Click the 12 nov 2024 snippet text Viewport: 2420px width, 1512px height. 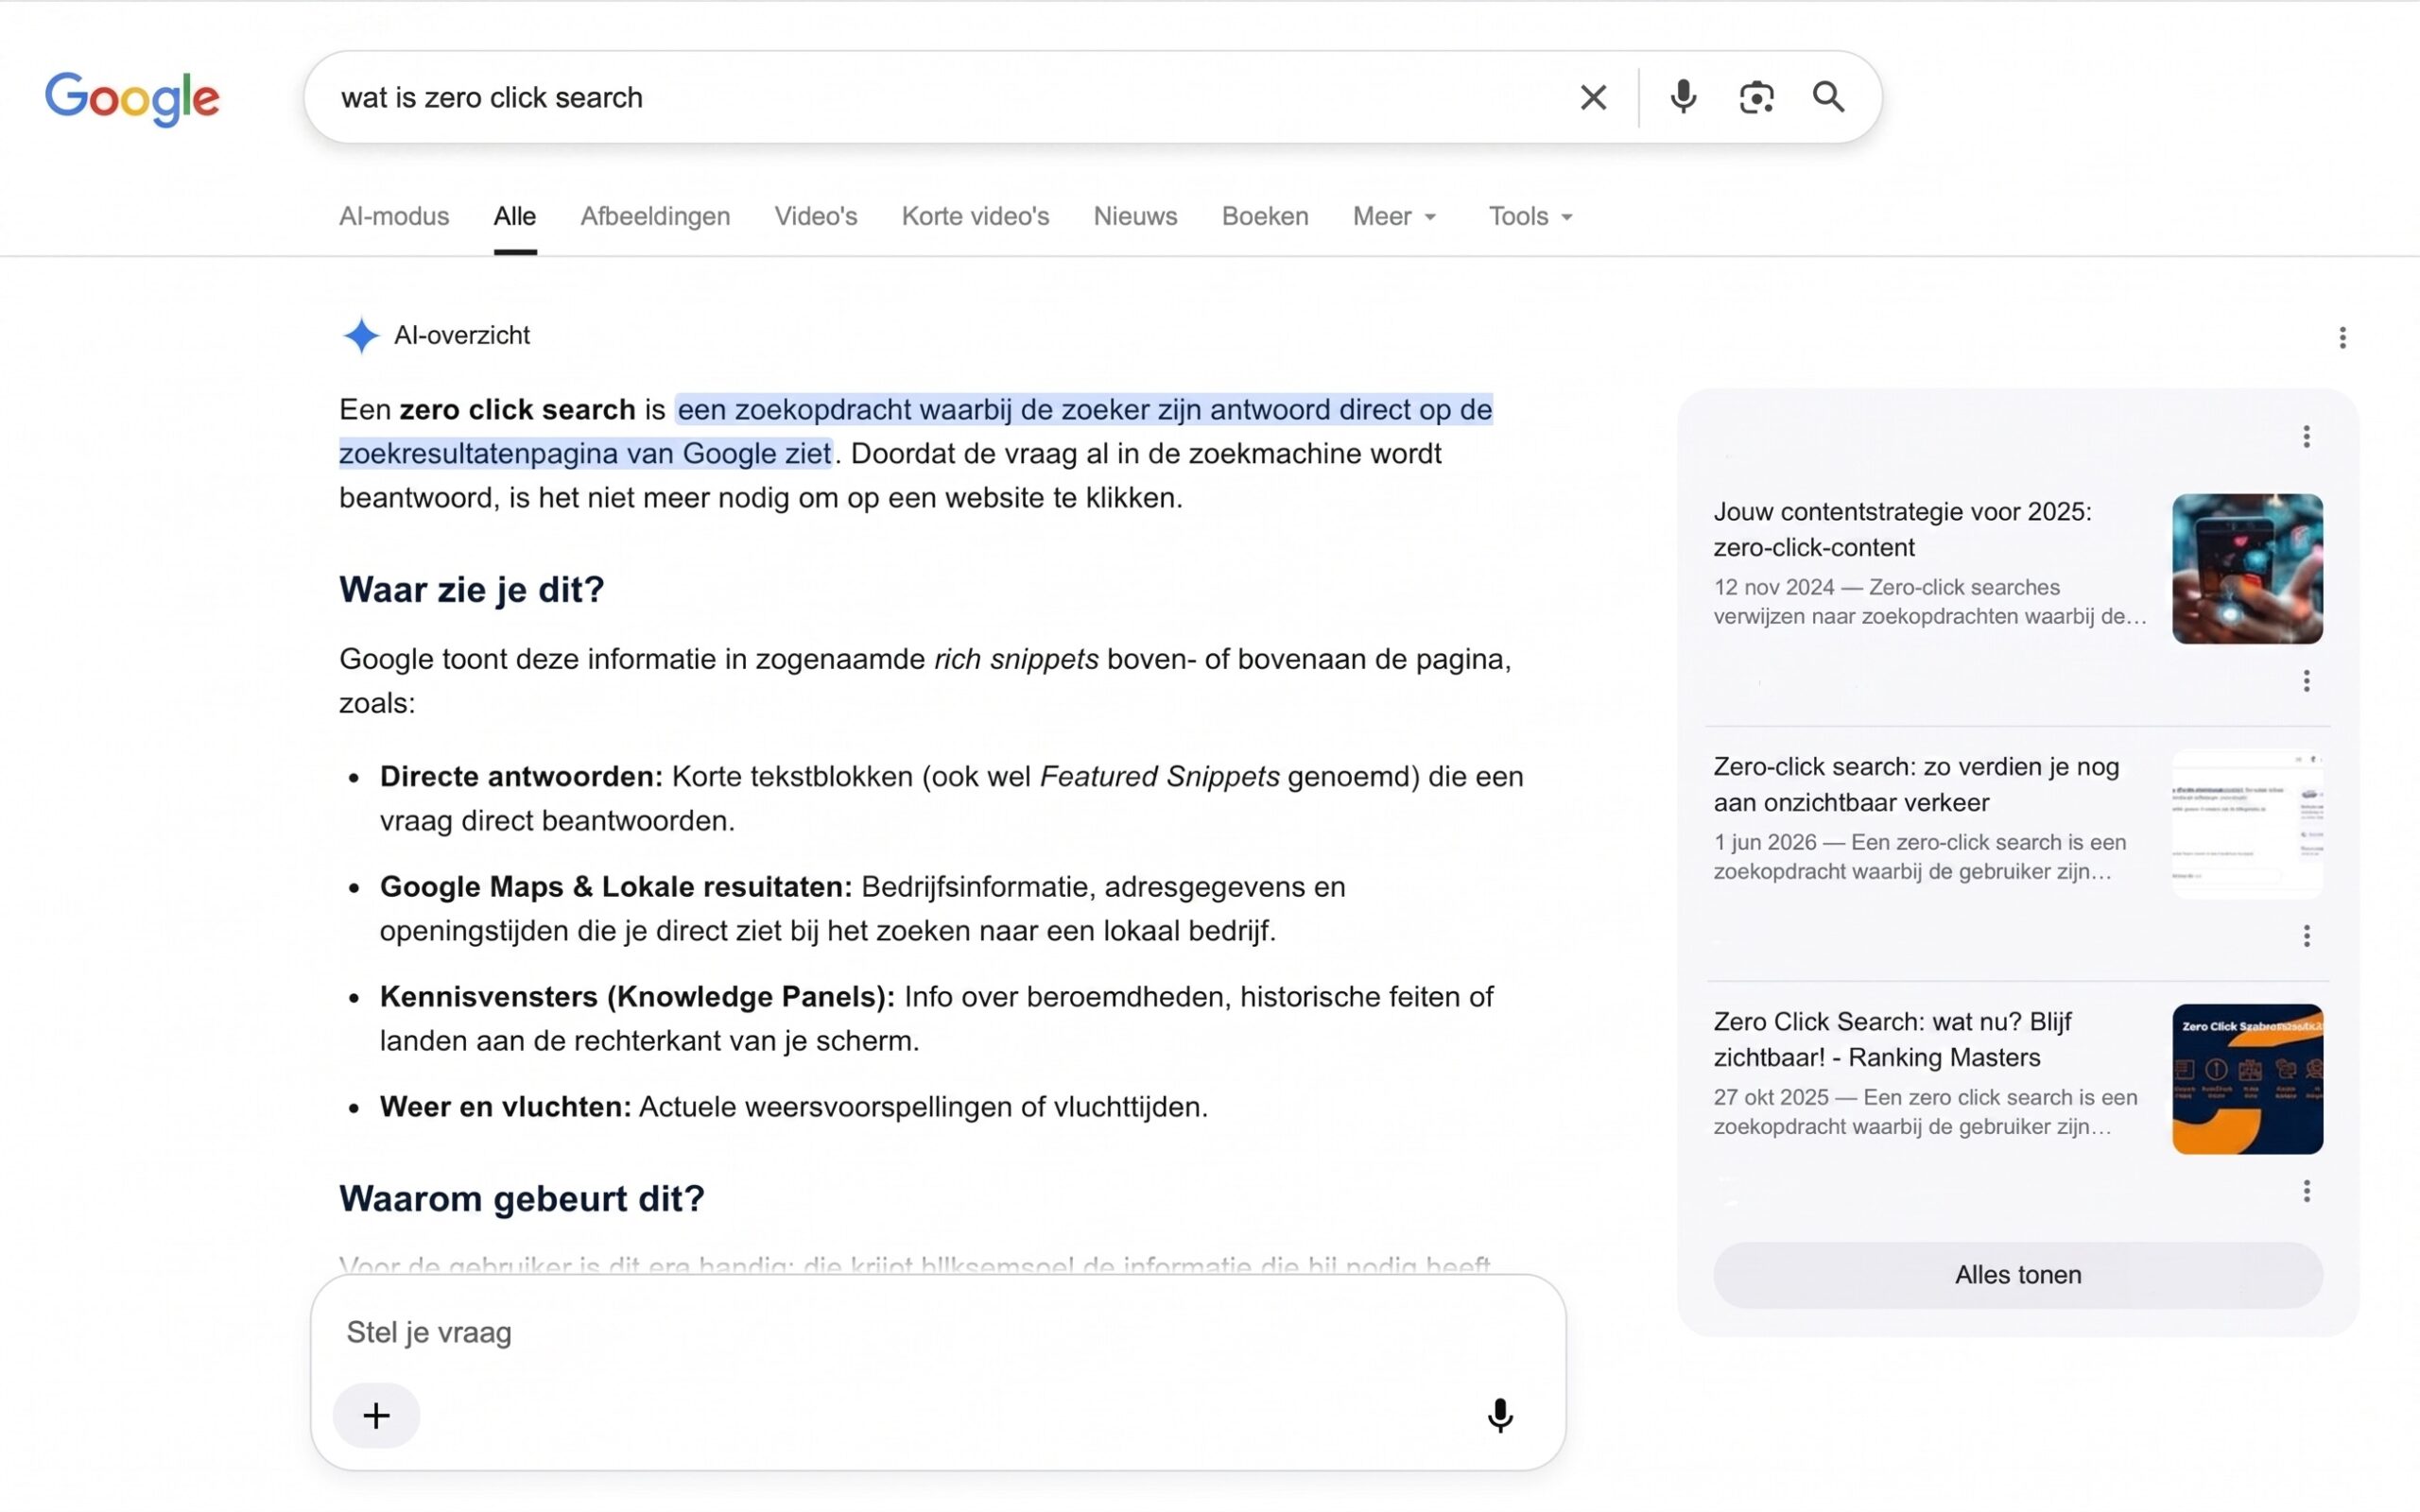pyautogui.click(x=1930, y=601)
